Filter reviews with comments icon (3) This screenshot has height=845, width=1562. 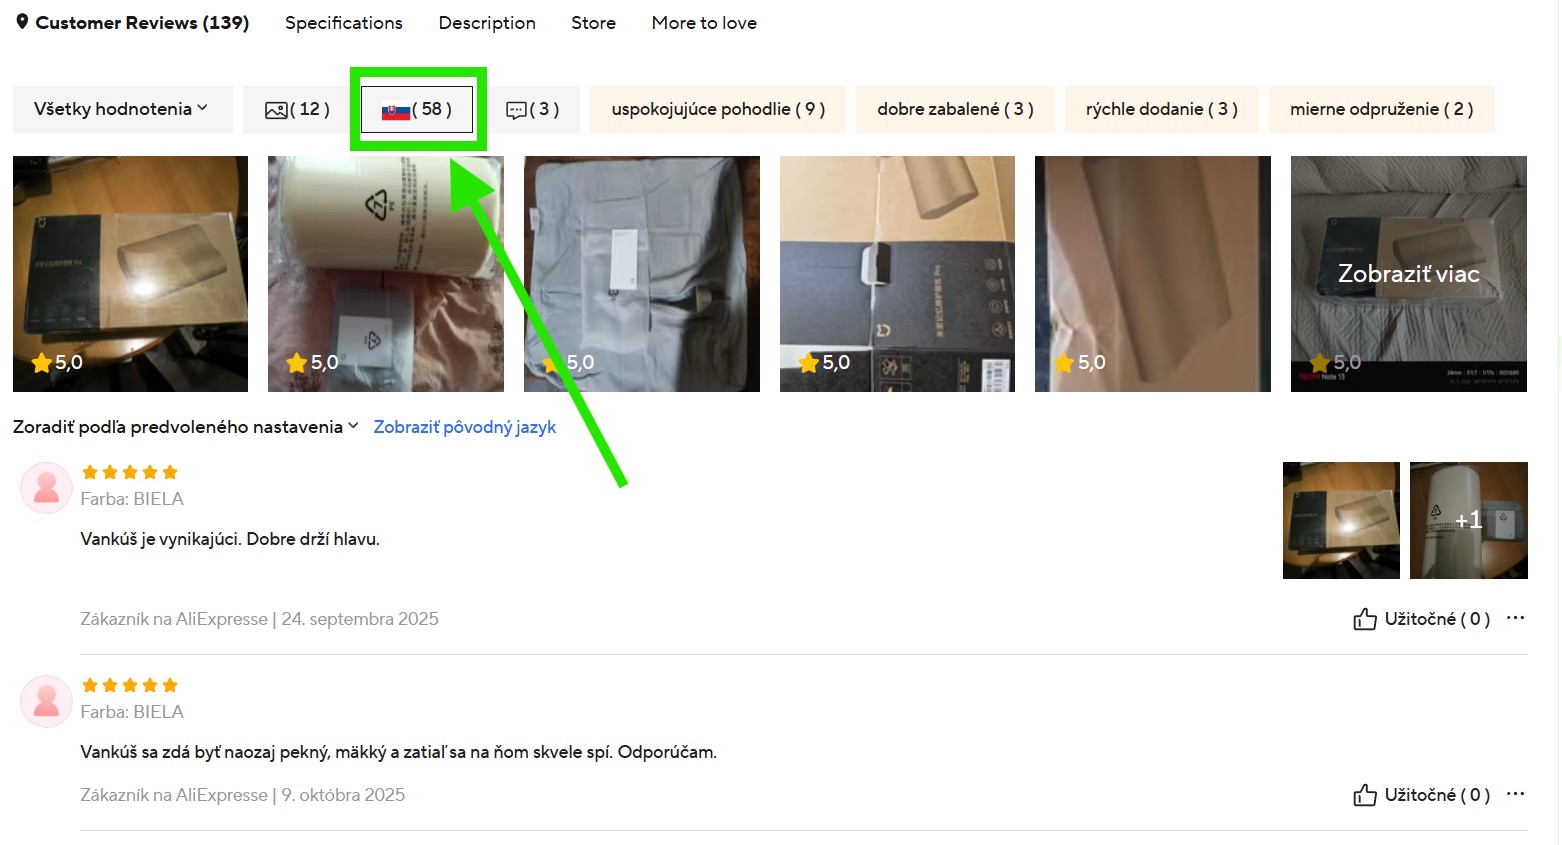(532, 109)
